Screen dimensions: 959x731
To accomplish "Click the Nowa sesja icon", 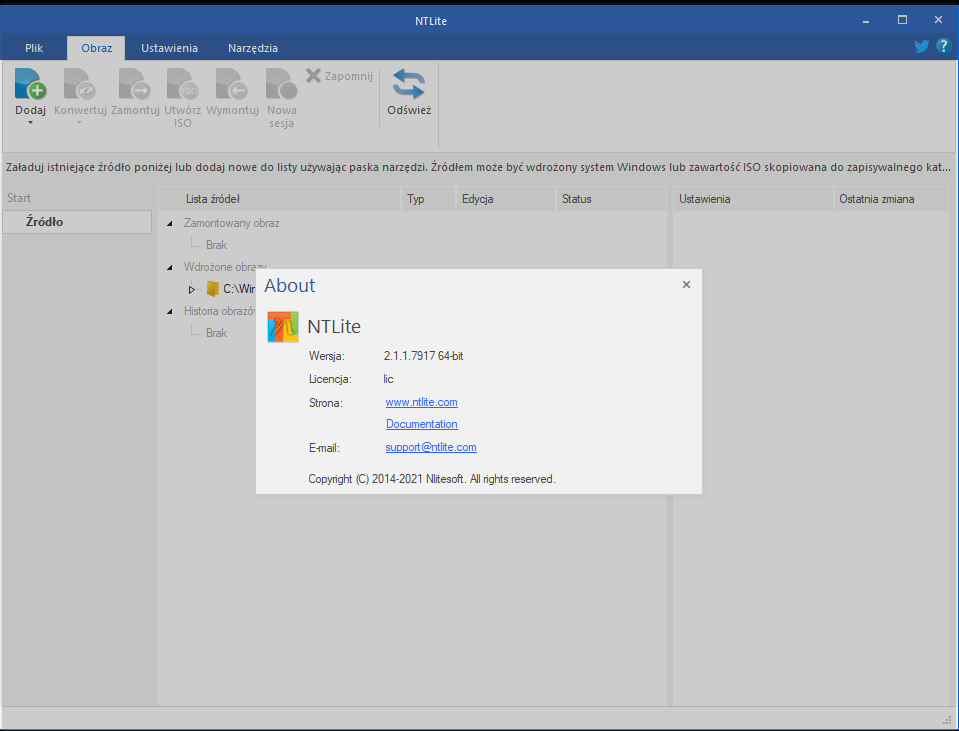I will tap(281, 84).
